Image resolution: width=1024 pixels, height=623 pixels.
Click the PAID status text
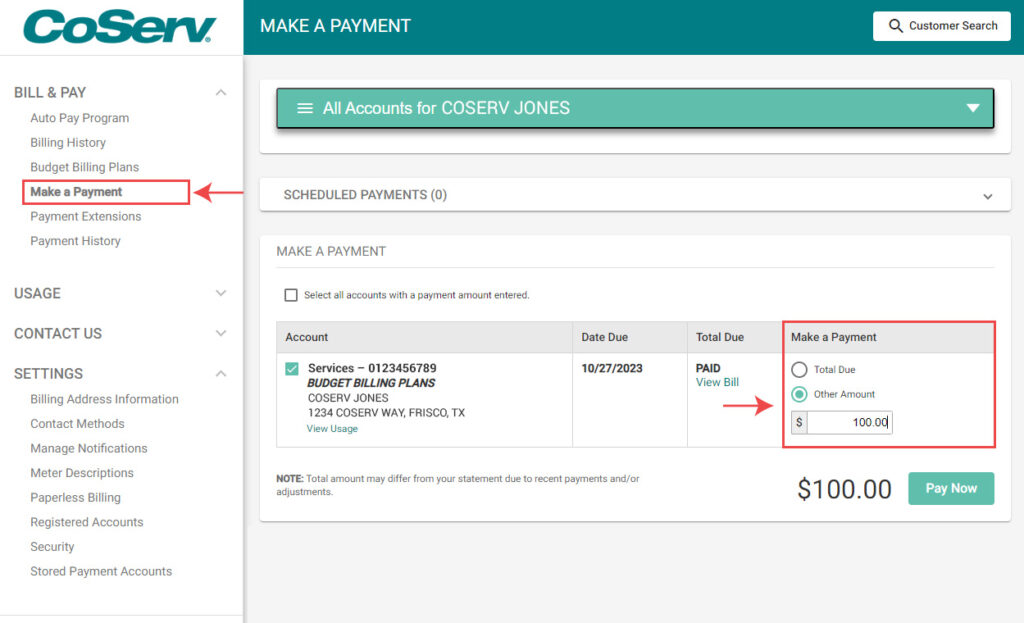tap(708, 368)
